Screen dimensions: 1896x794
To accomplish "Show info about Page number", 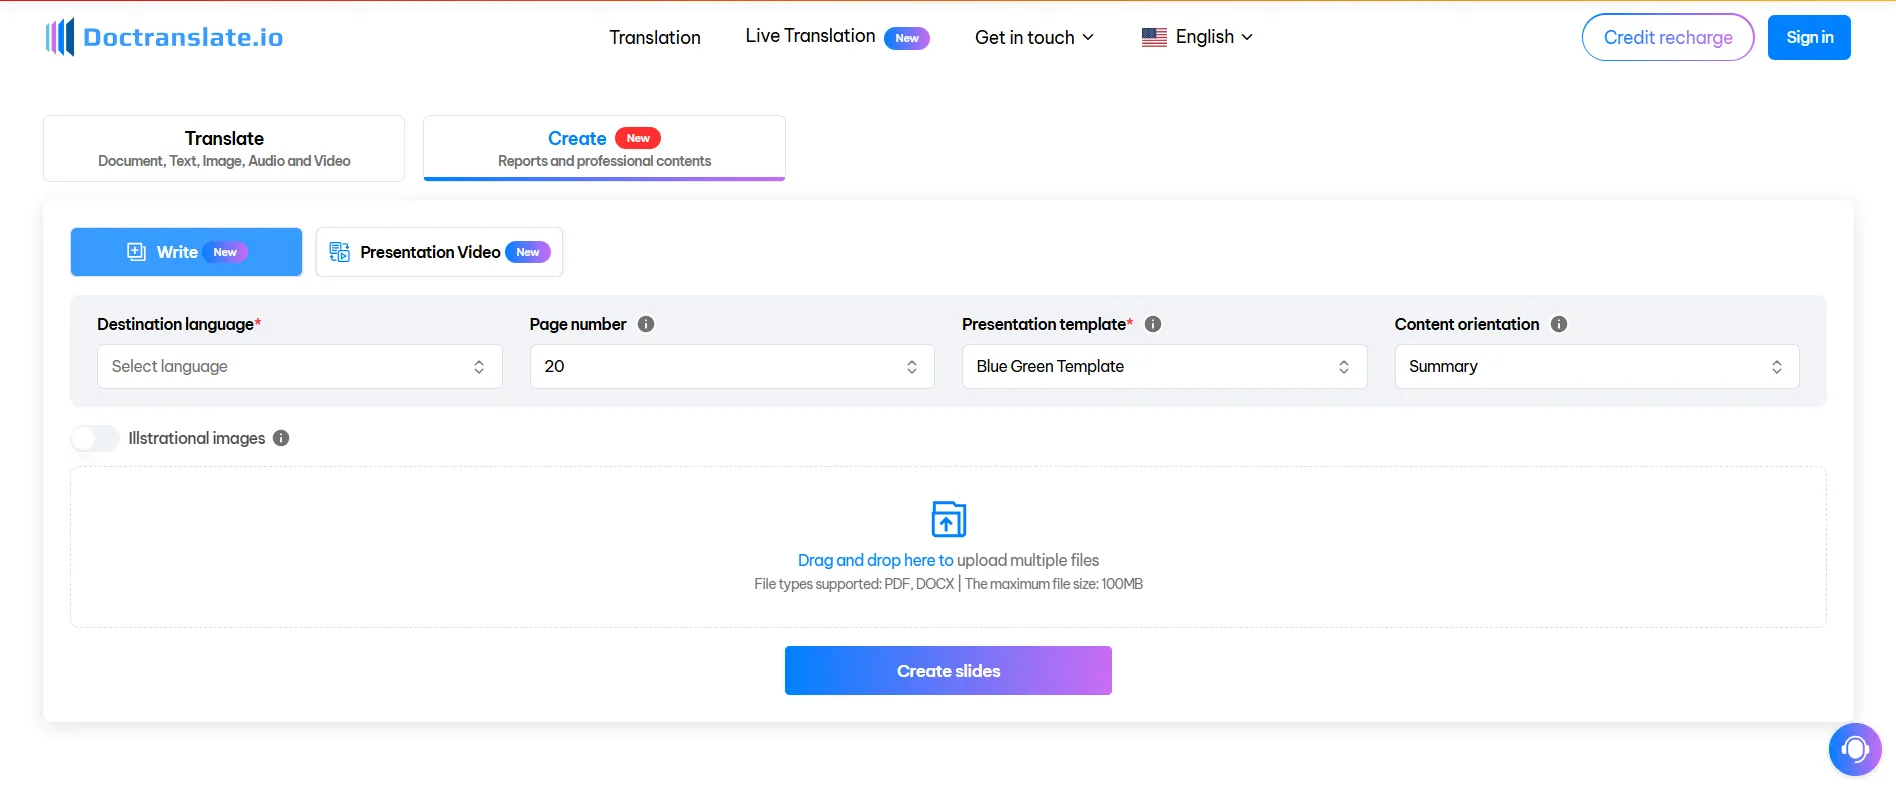I will click(646, 324).
